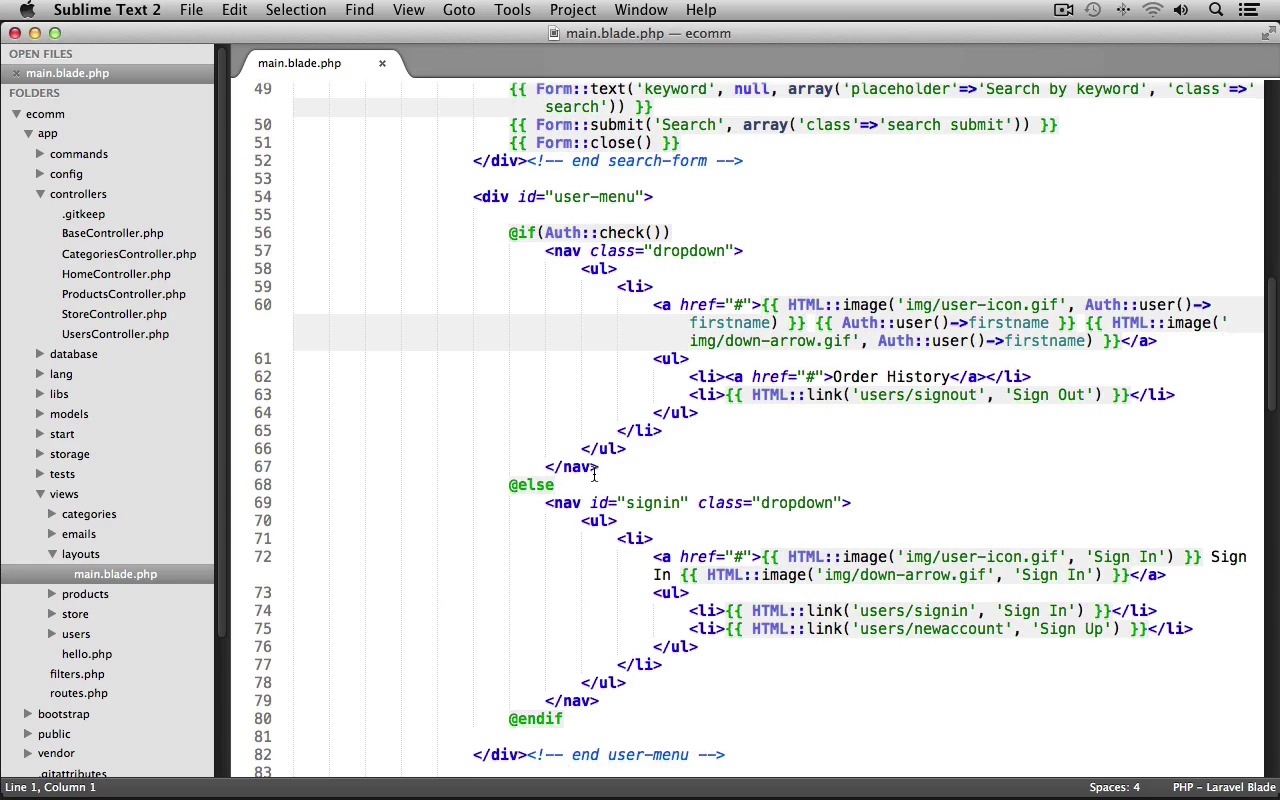The height and width of the screenshot is (800, 1280).
Task: Expand the commands folder
Action: coord(40,154)
